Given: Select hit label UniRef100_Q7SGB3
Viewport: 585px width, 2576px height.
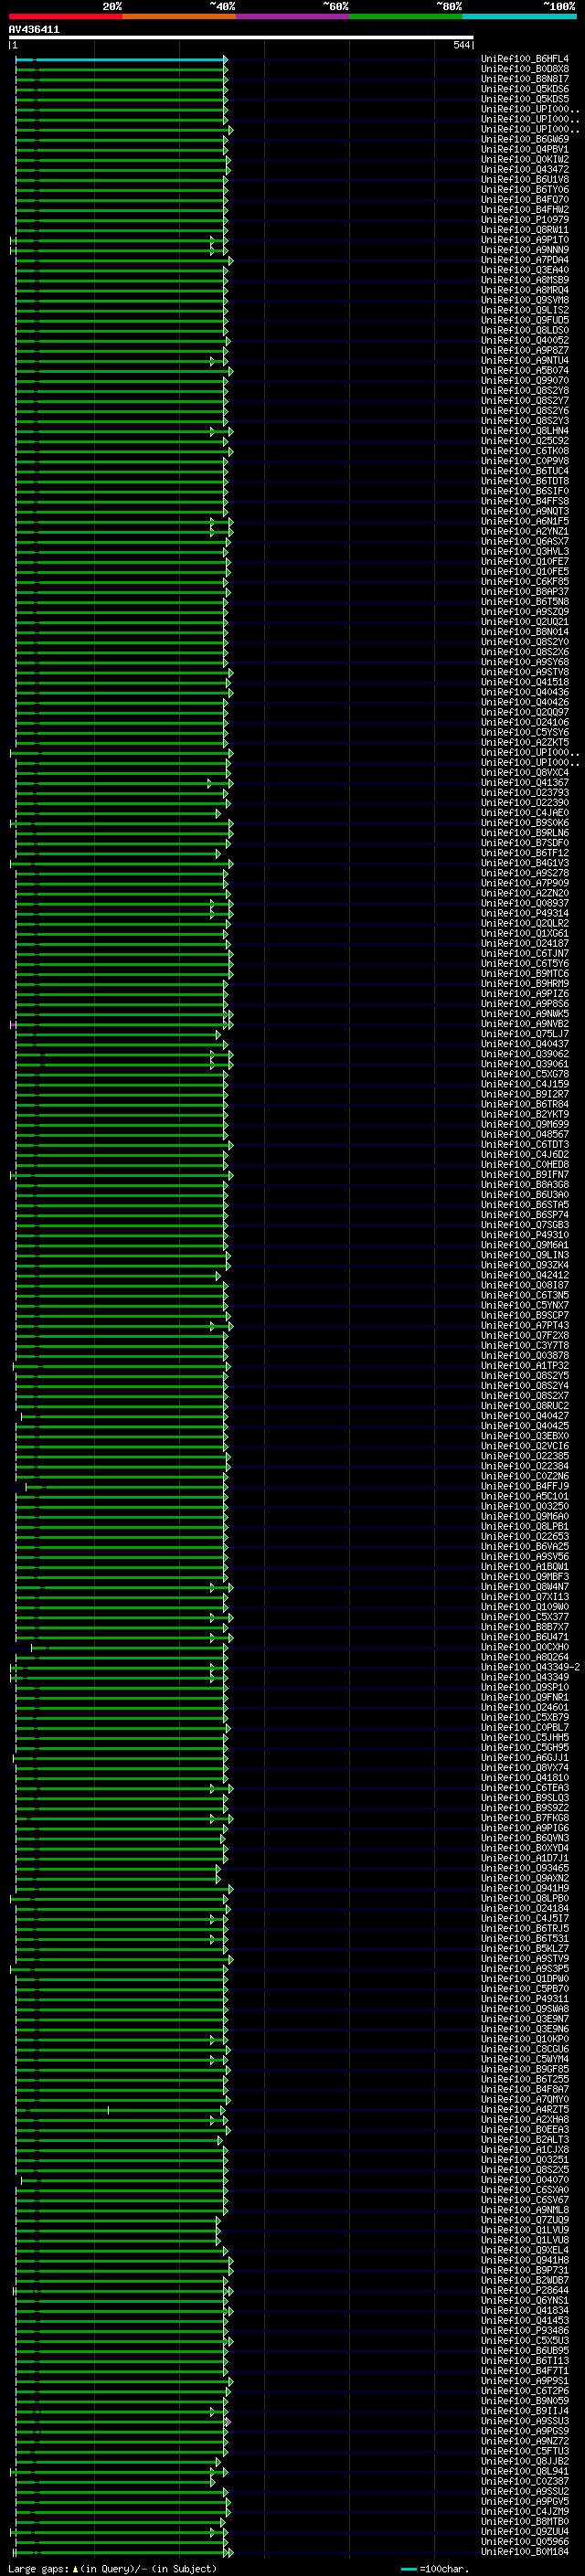Looking at the screenshot, I should click(x=524, y=1225).
